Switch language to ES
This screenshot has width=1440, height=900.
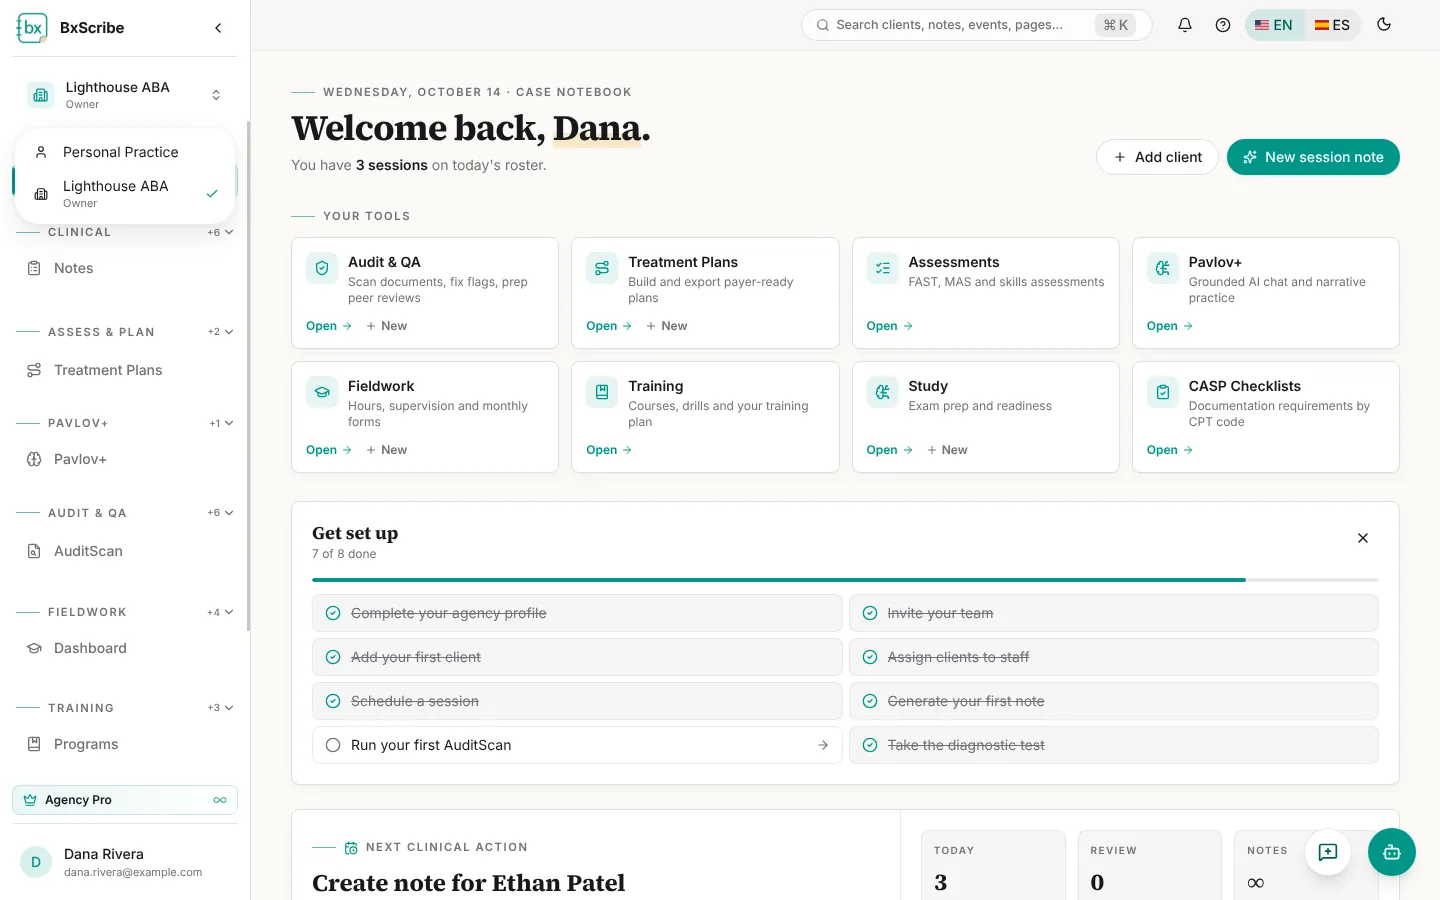coord(1332,25)
